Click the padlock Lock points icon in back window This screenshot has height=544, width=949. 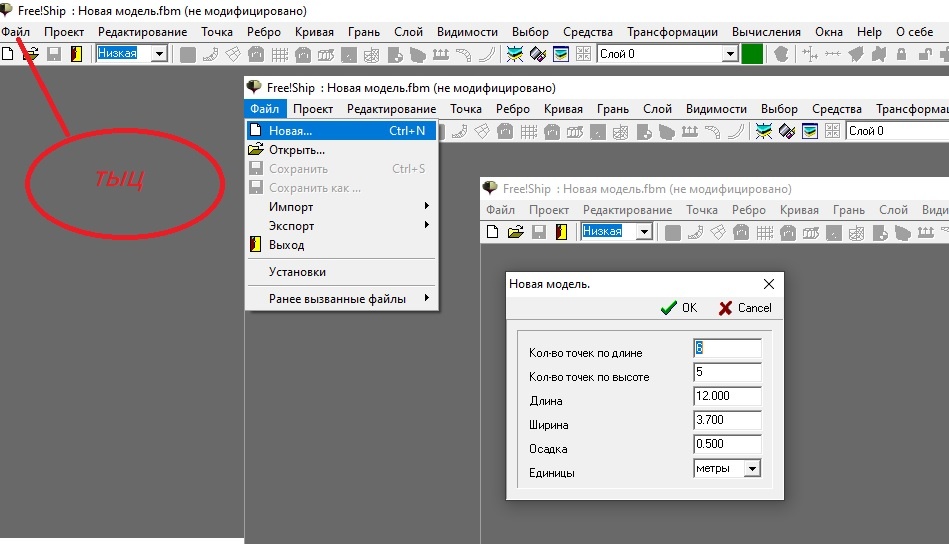click(901, 54)
